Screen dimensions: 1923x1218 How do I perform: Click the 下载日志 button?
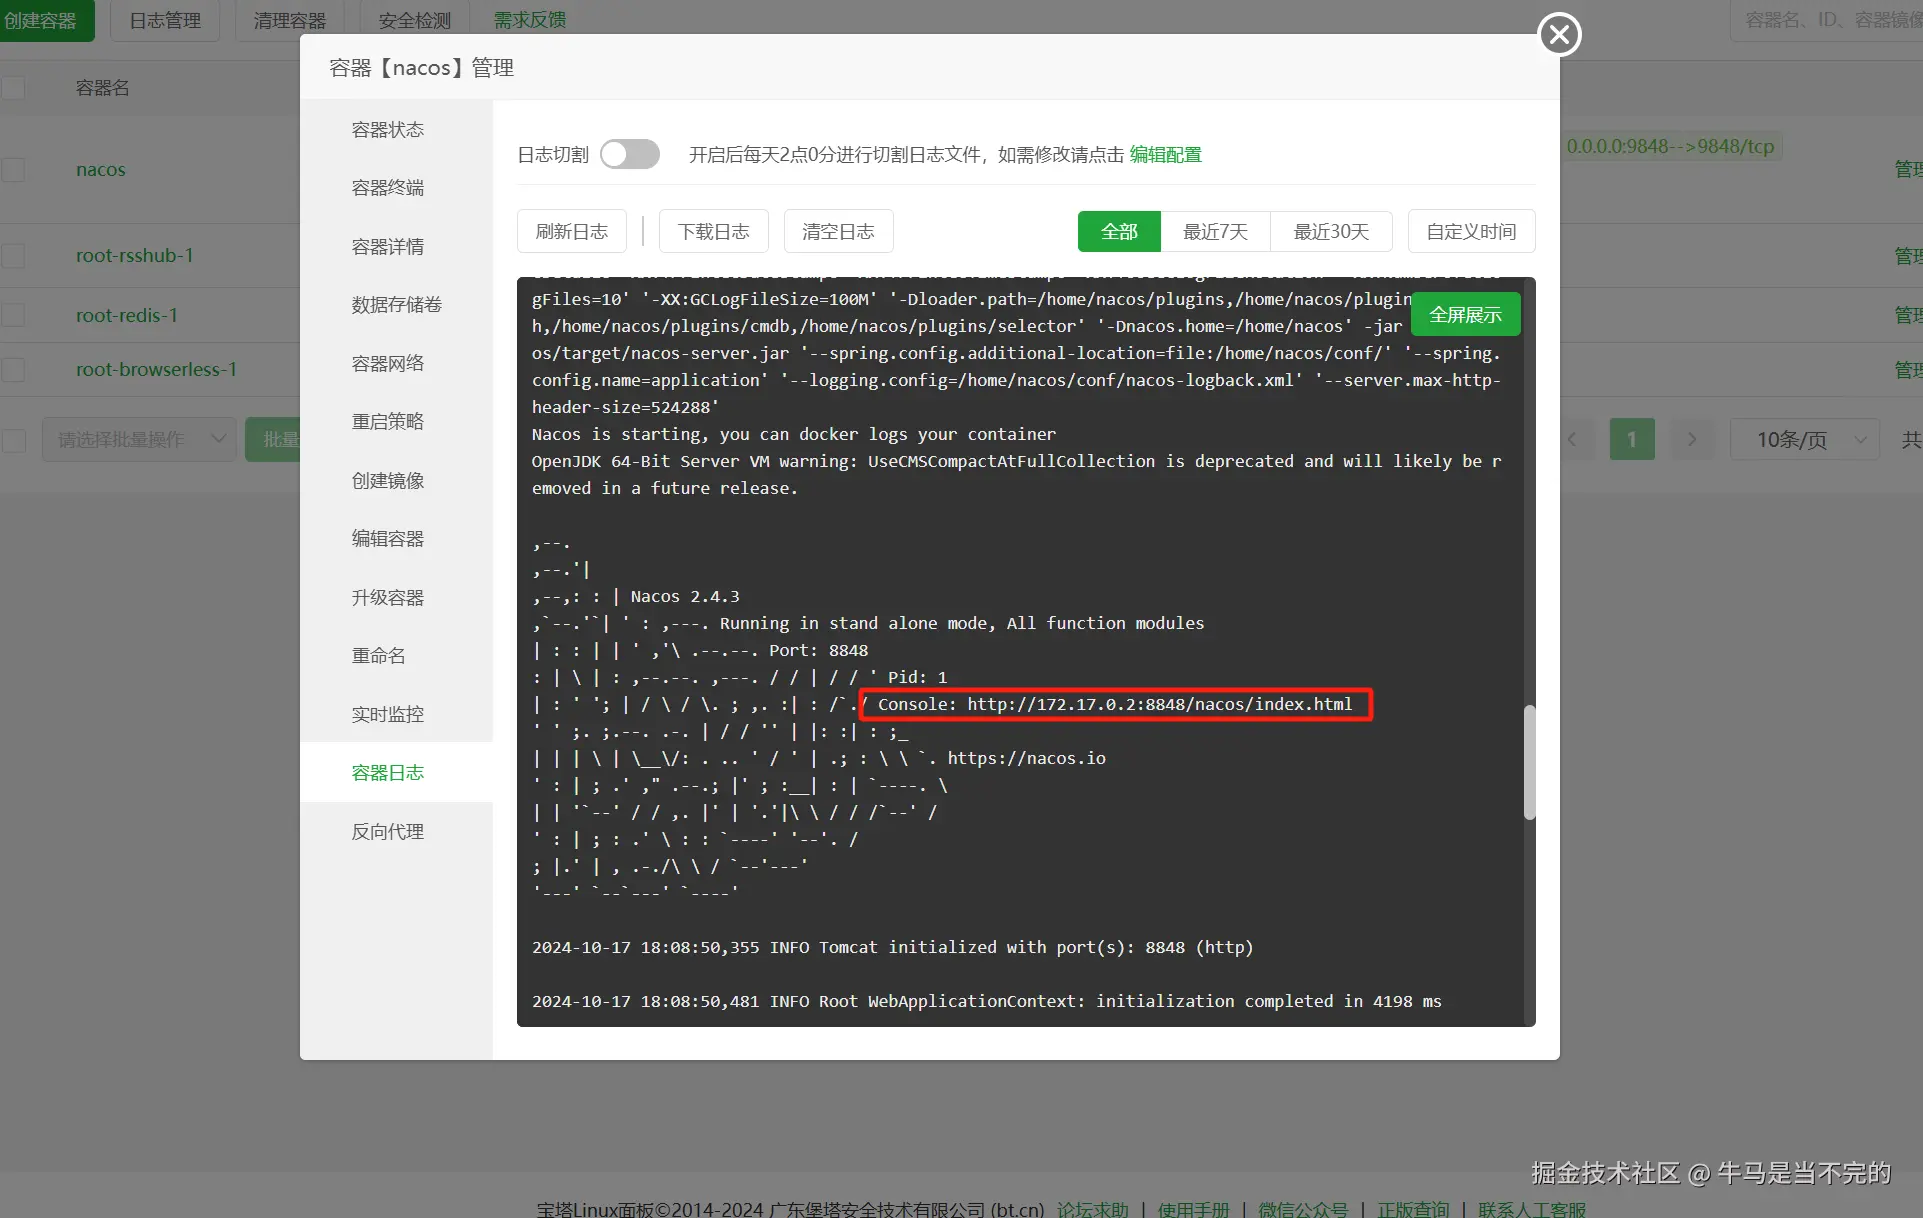point(713,231)
